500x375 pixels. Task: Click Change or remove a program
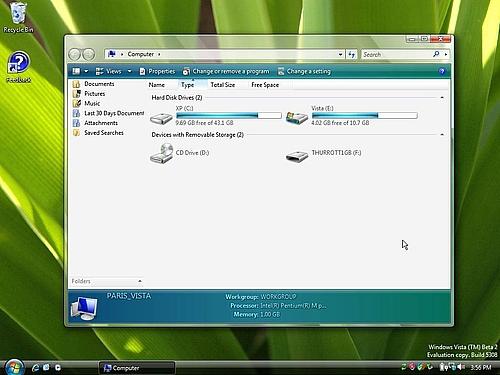[226, 71]
